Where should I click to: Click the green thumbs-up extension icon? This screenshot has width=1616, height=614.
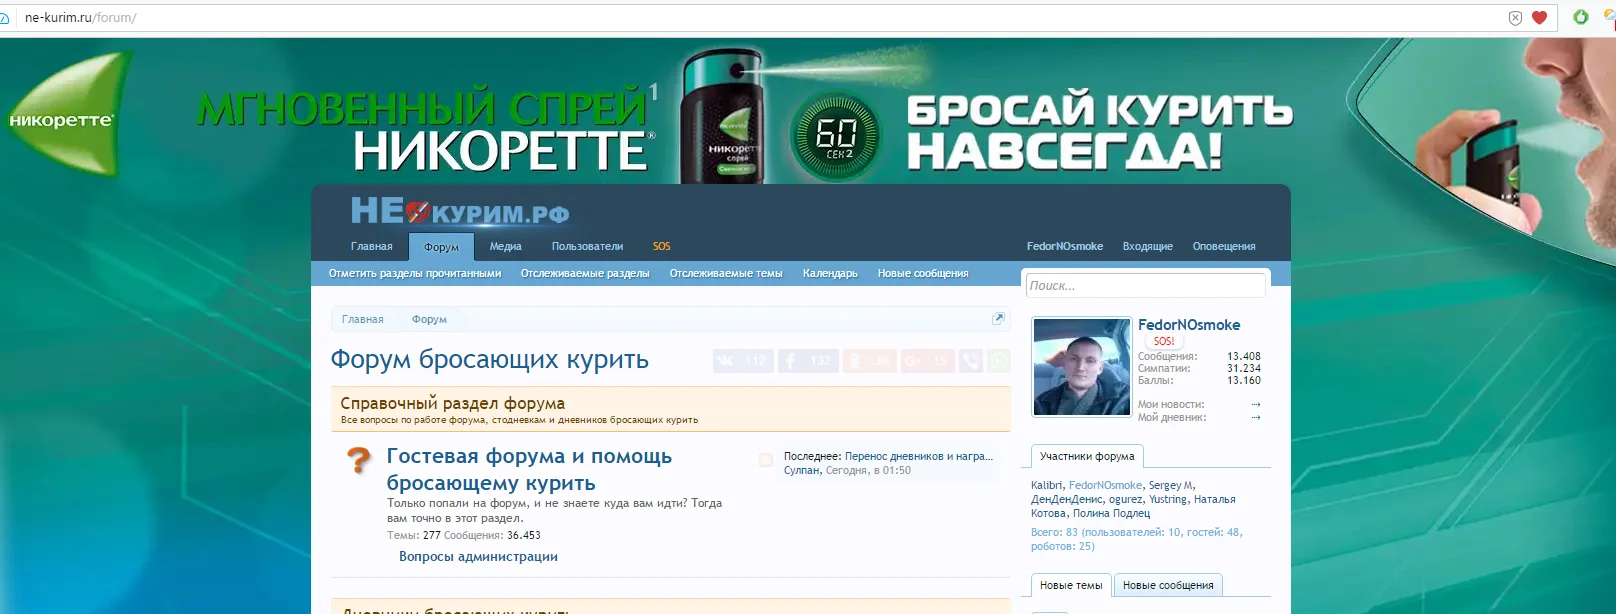pyautogui.click(x=1581, y=17)
